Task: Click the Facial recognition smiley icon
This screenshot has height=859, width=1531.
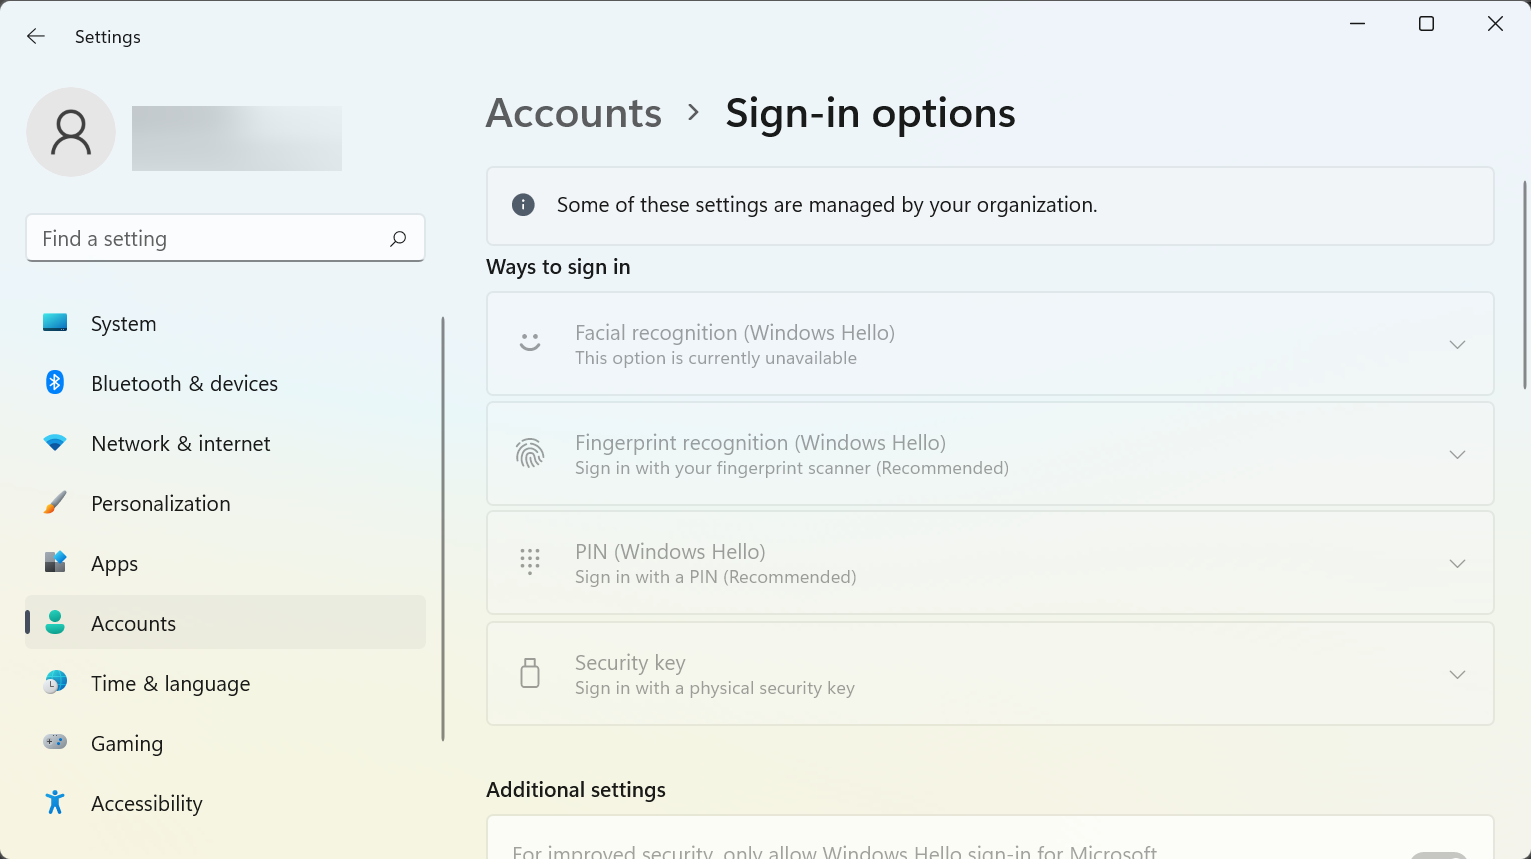Action: pyautogui.click(x=530, y=343)
